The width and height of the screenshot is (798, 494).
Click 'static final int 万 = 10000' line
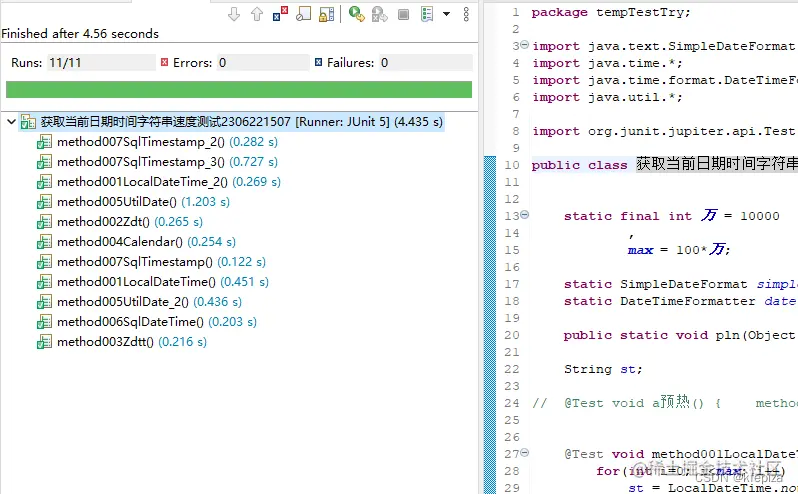pyautogui.click(x=671, y=216)
